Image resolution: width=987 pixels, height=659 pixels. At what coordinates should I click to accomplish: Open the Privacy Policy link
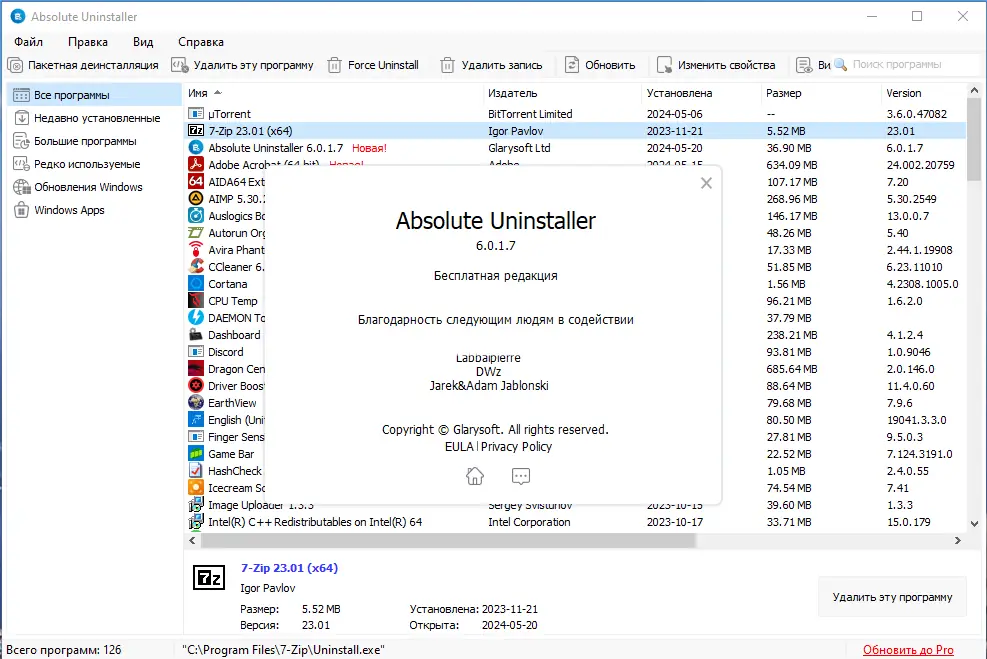click(x=516, y=447)
